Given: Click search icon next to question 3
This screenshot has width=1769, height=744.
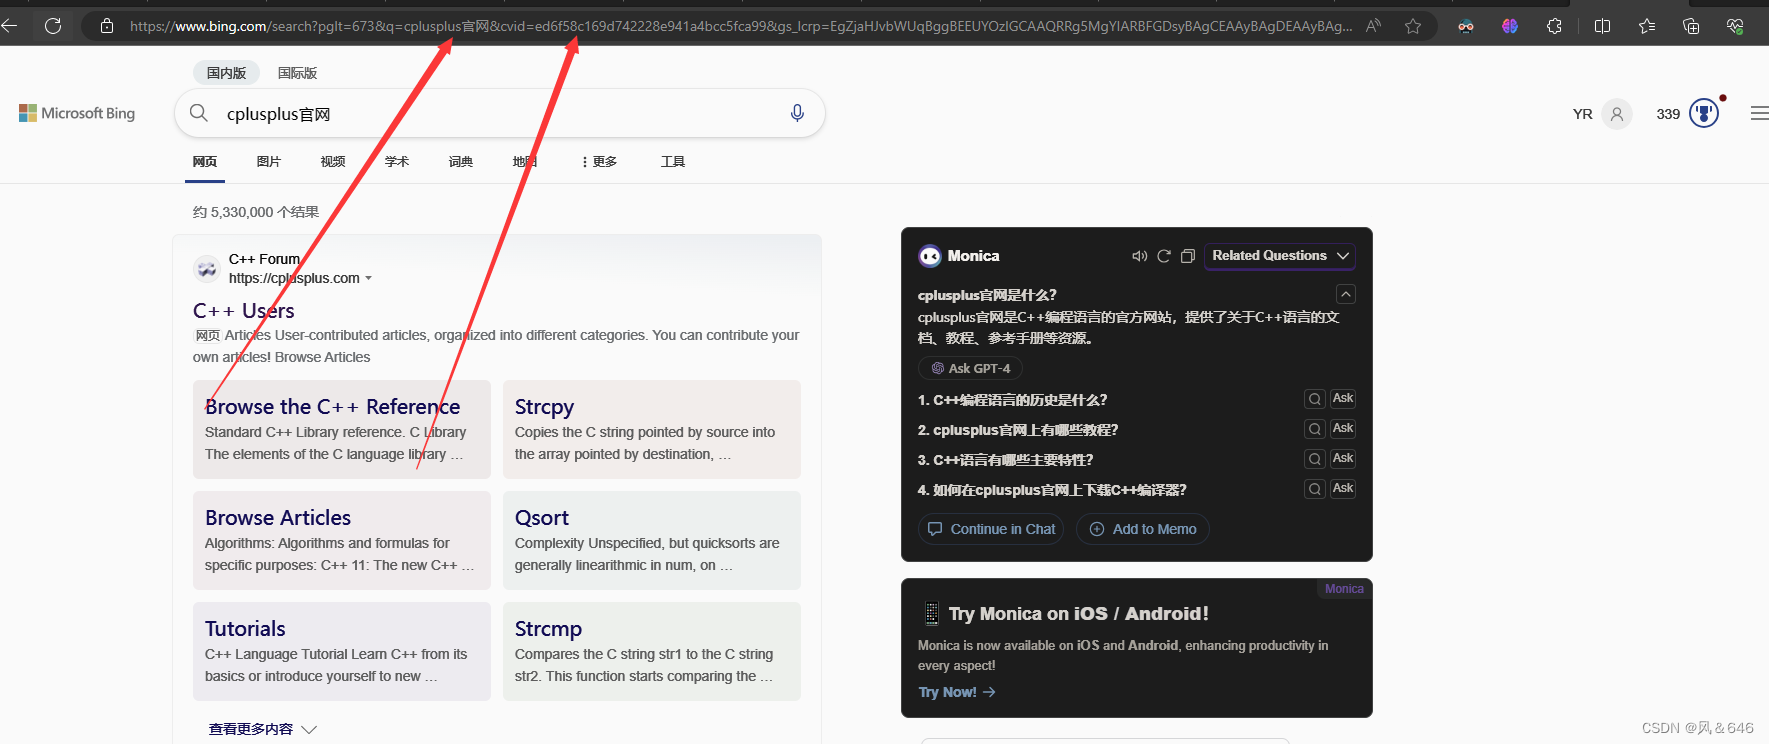Looking at the screenshot, I should (1315, 459).
